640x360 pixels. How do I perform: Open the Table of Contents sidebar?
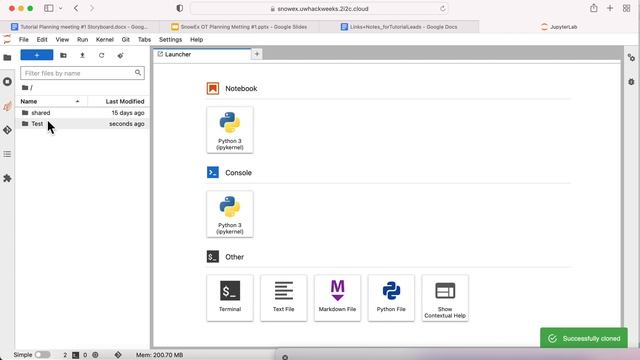coord(7,154)
